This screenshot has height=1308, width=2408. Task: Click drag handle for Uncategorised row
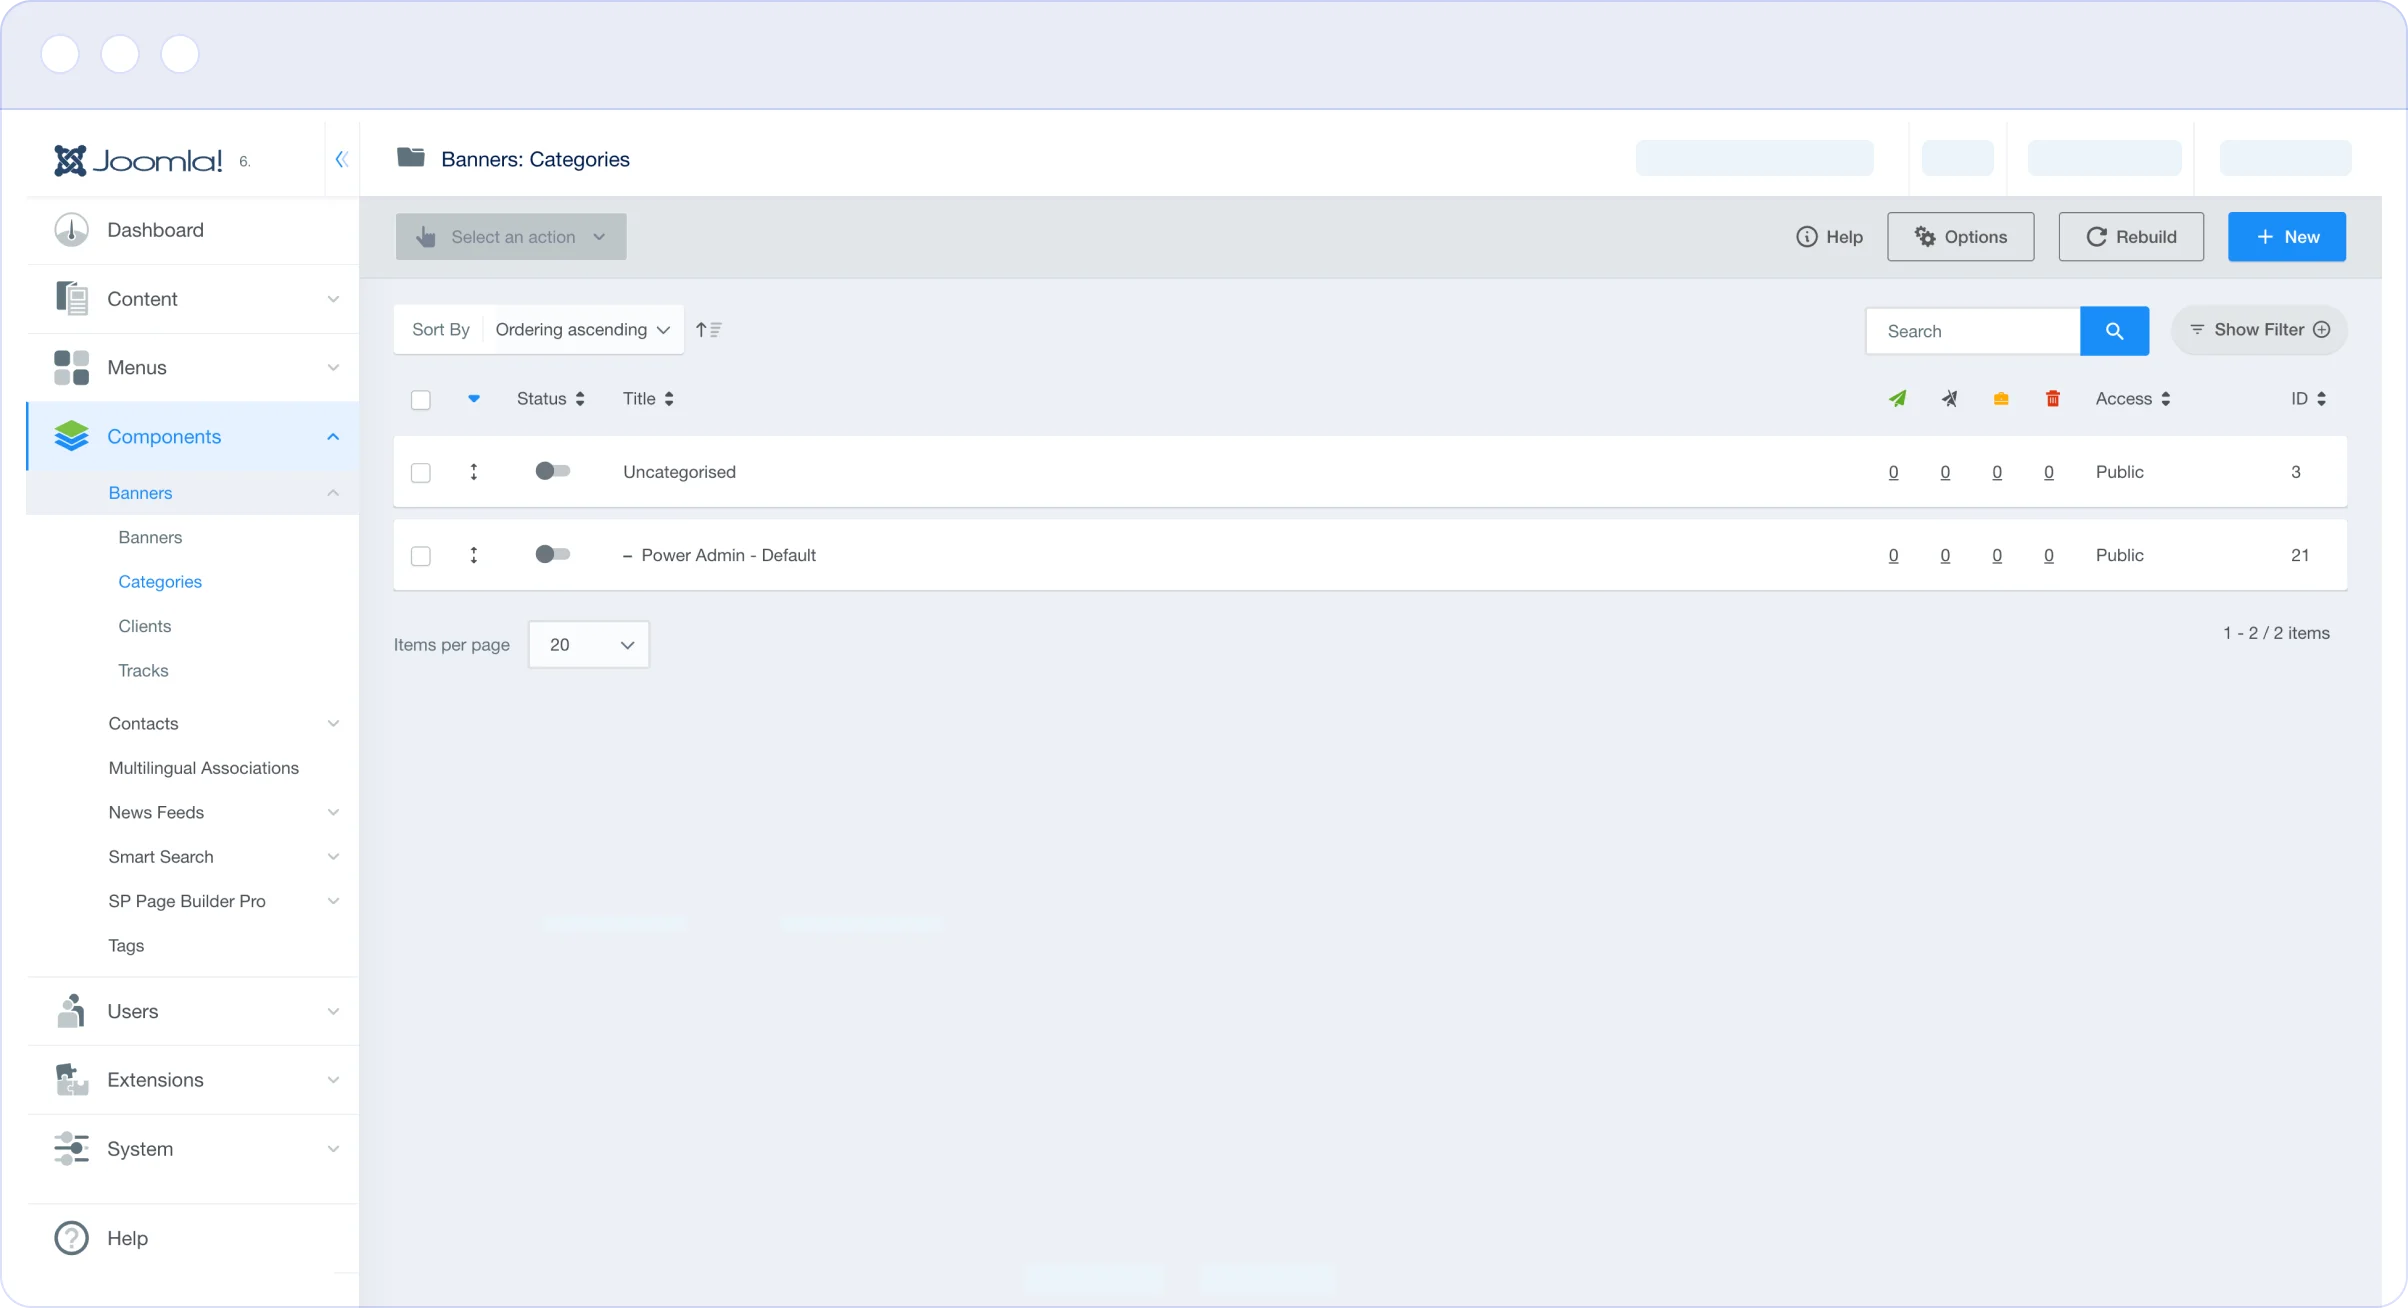[x=474, y=472]
